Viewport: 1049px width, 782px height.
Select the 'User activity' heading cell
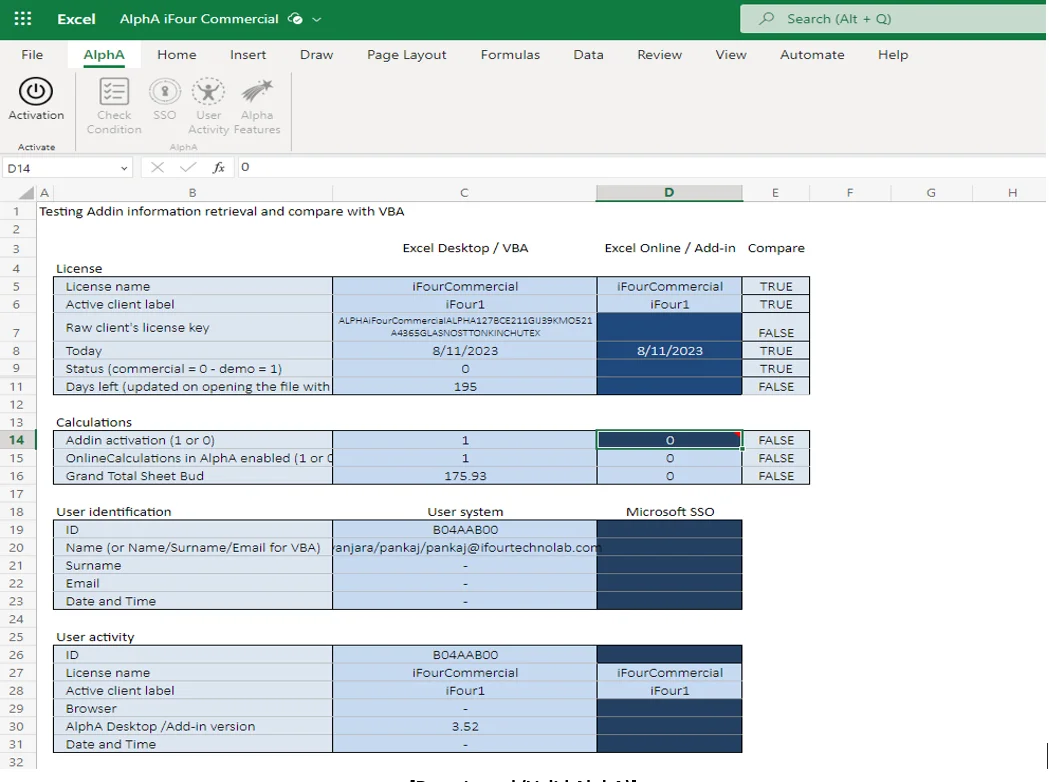pyautogui.click(x=193, y=637)
